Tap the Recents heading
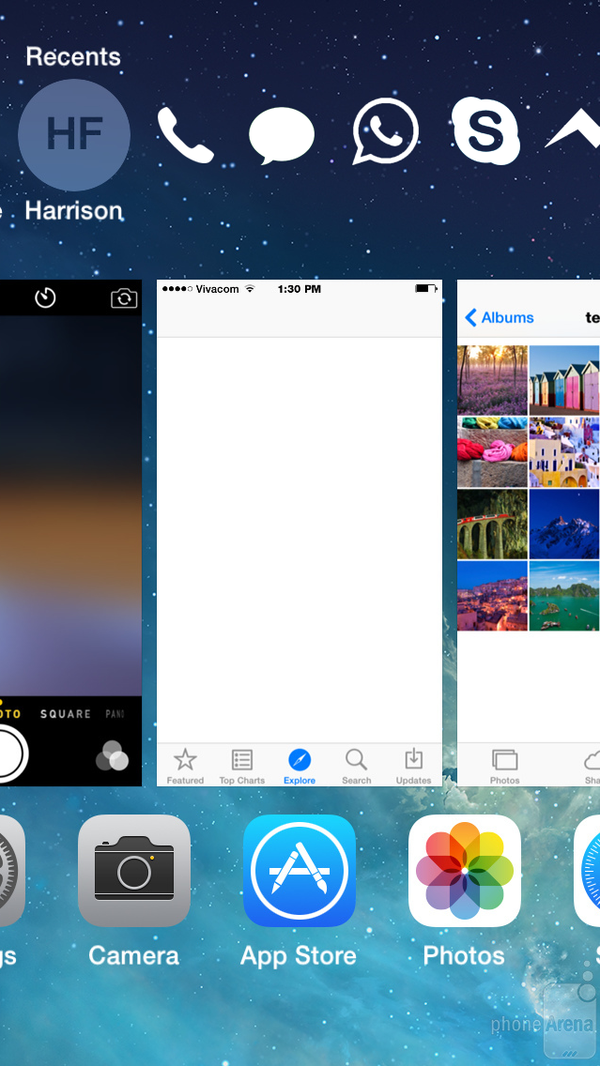 tap(73, 56)
